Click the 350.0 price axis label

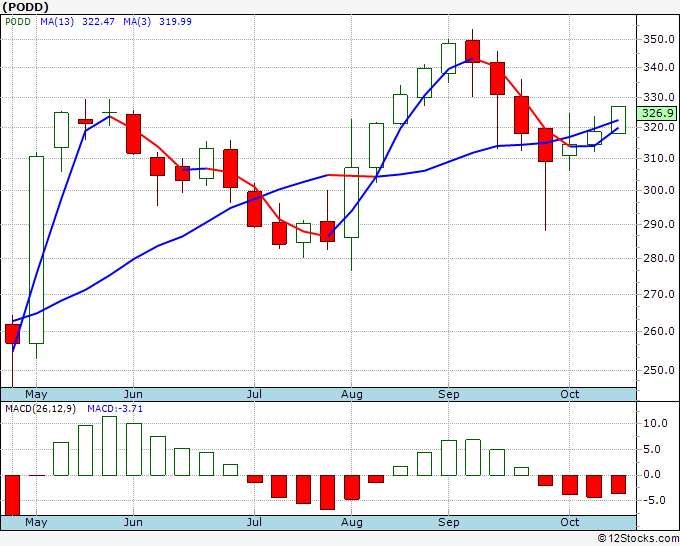coord(658,39)
